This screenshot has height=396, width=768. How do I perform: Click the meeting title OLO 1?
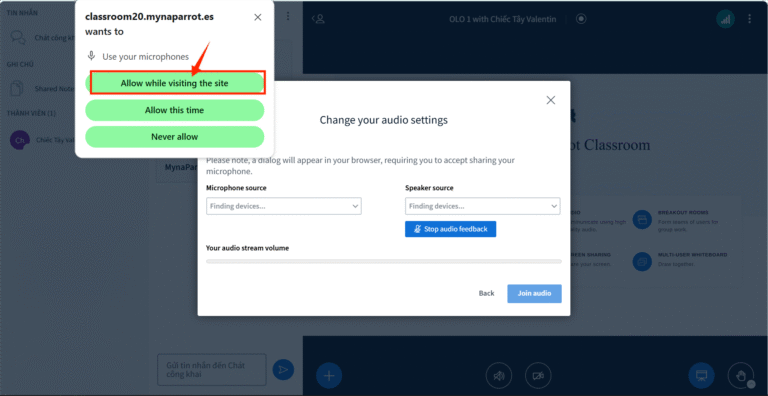tap(503, 19)
